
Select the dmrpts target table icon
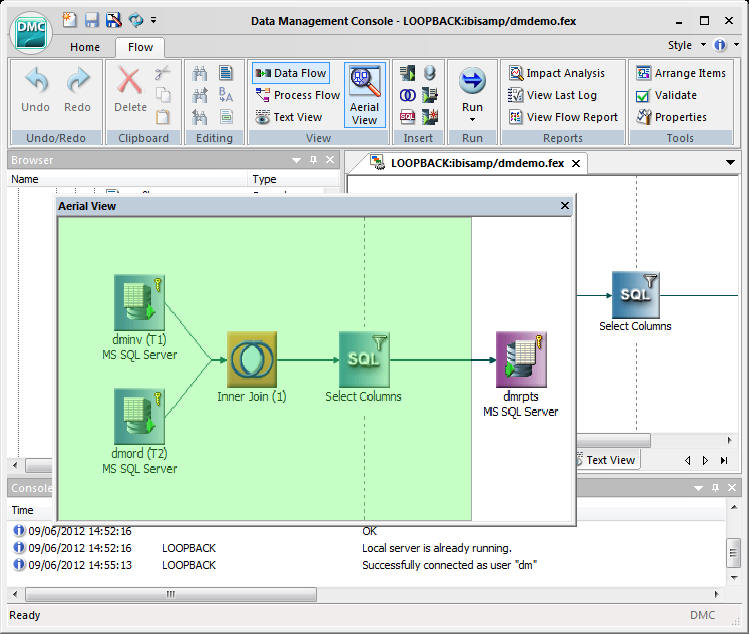coord(521,359)
